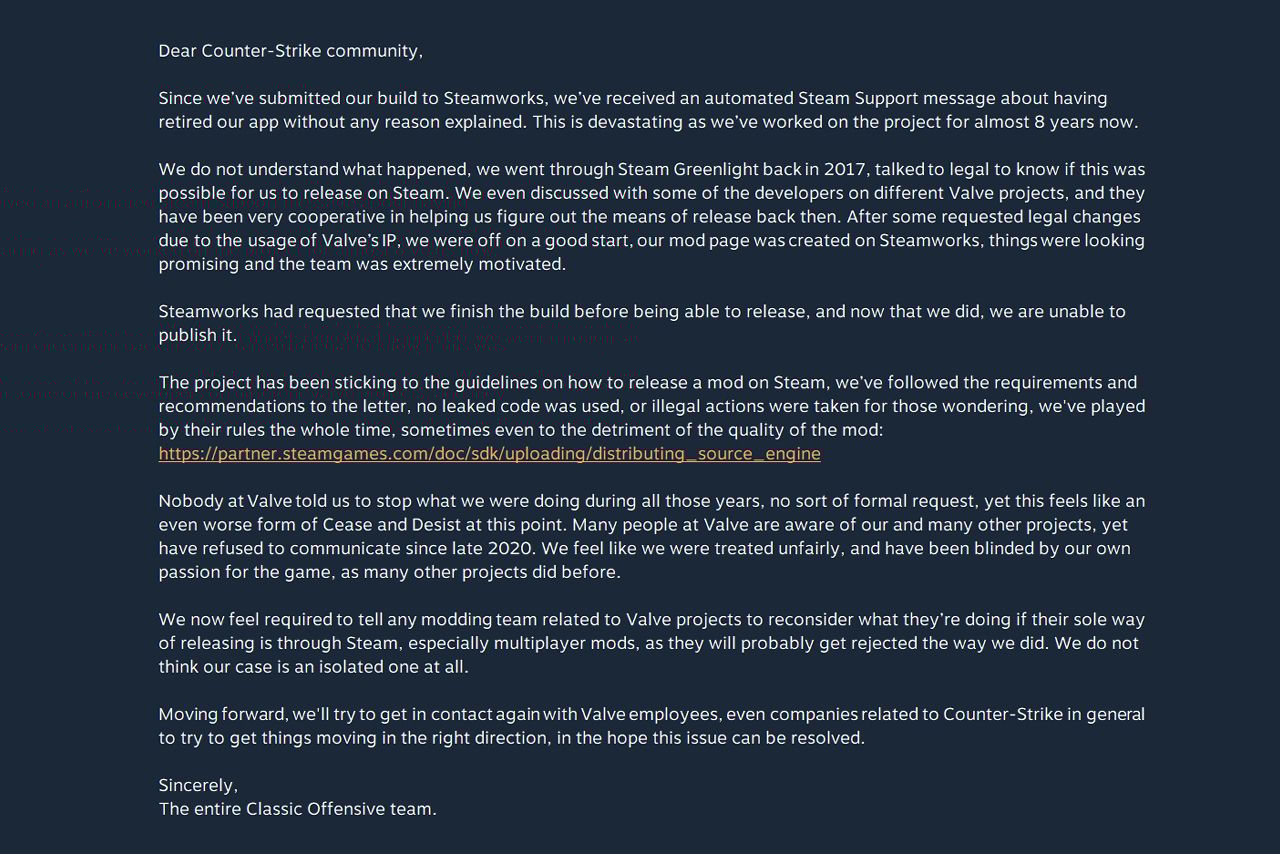
Task: Click the line starting 'due to the usage of Valve's IP'
Action: tap(652, 240)
